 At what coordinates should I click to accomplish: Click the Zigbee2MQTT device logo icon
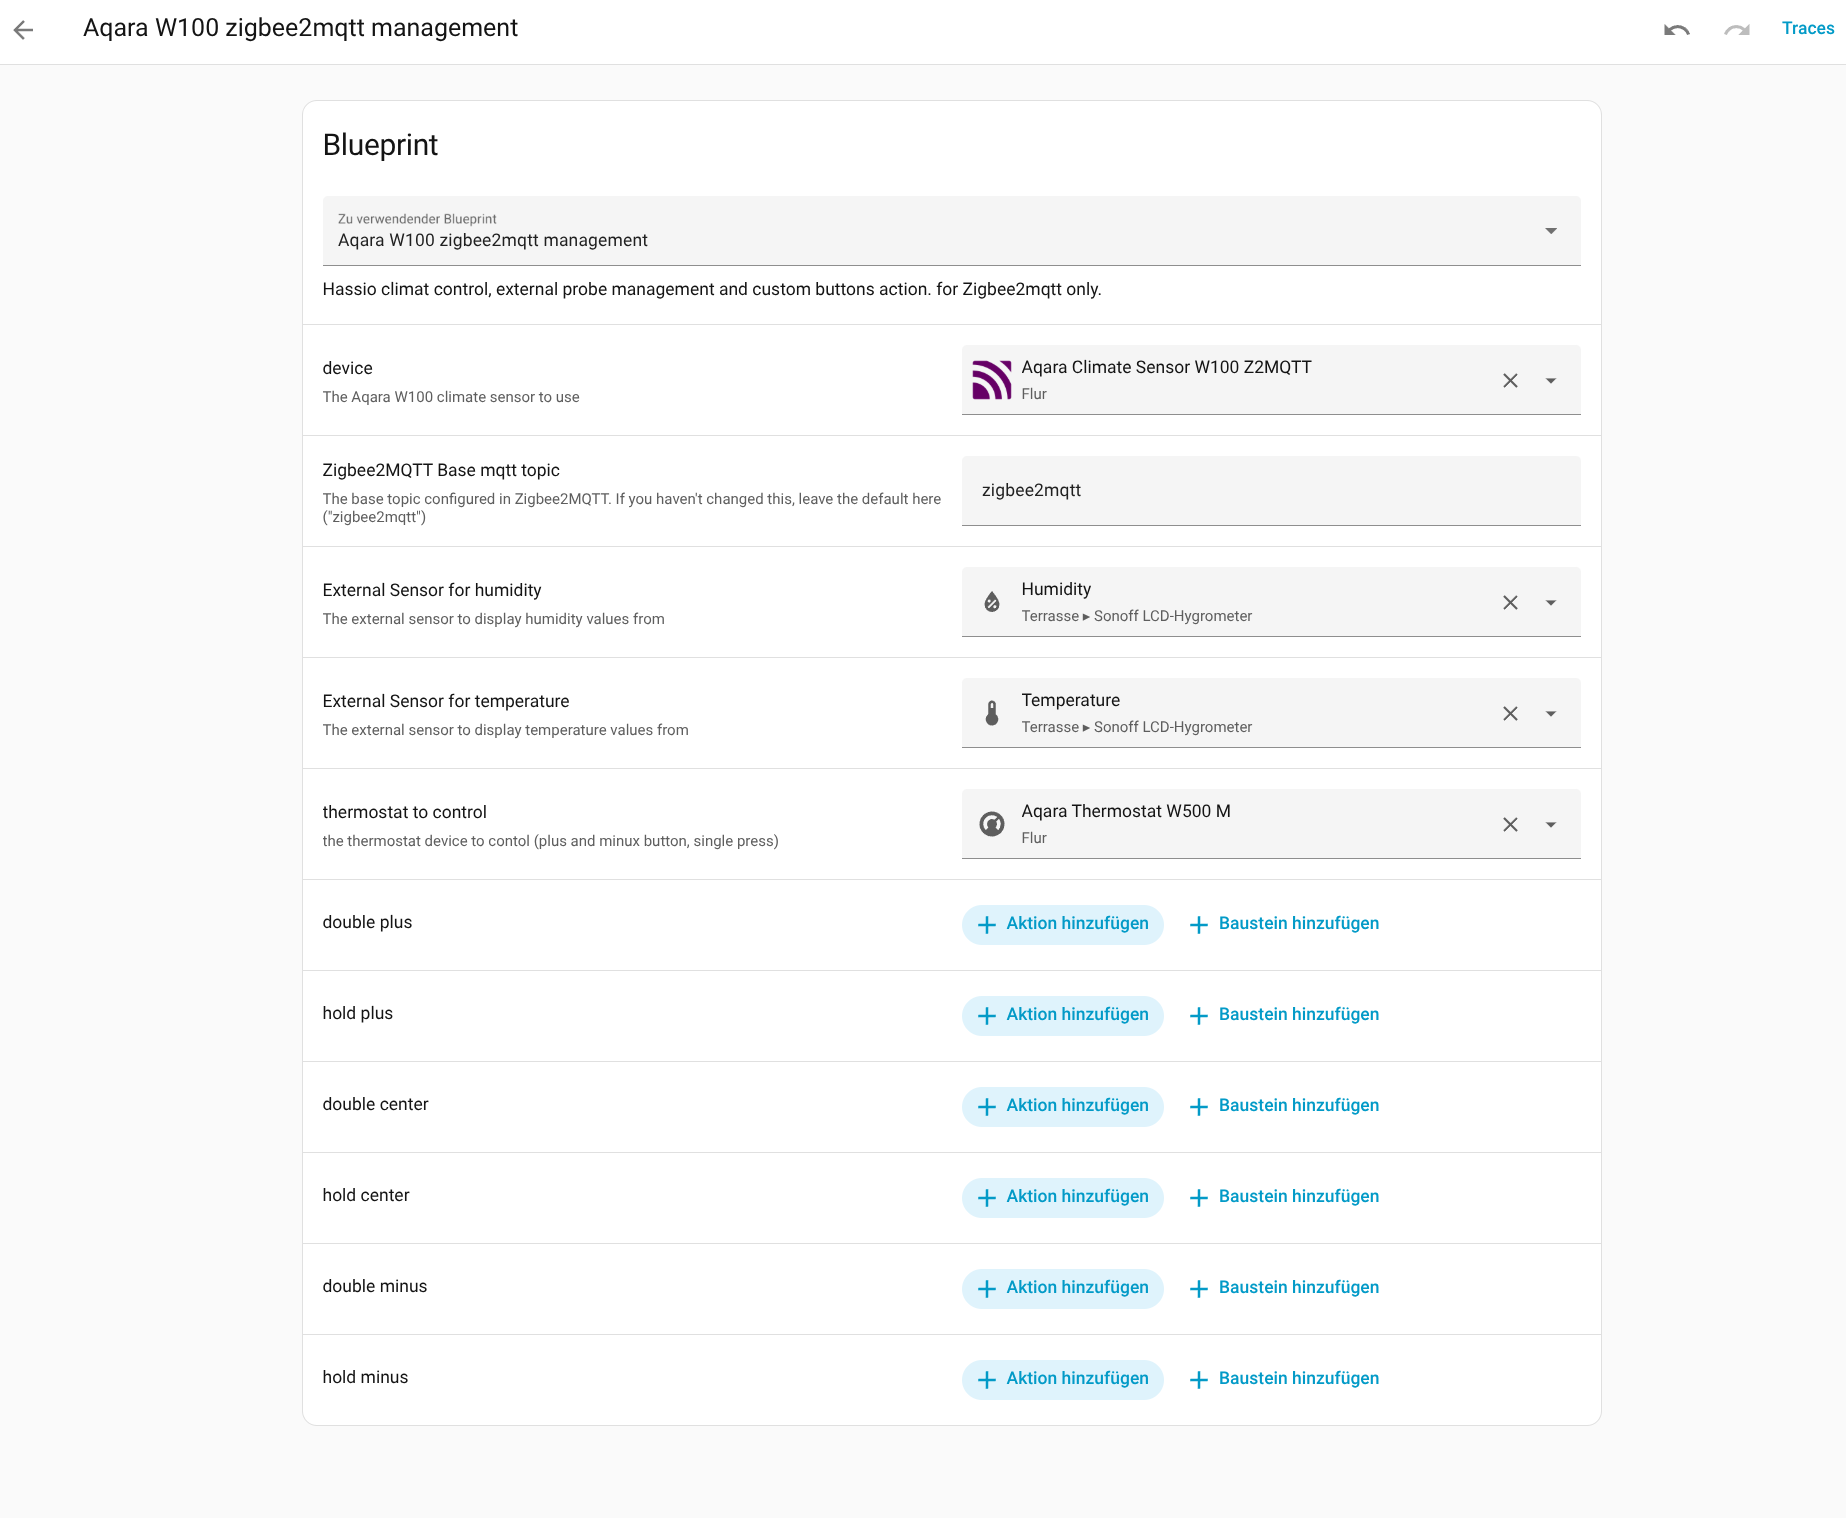[992, 381]
